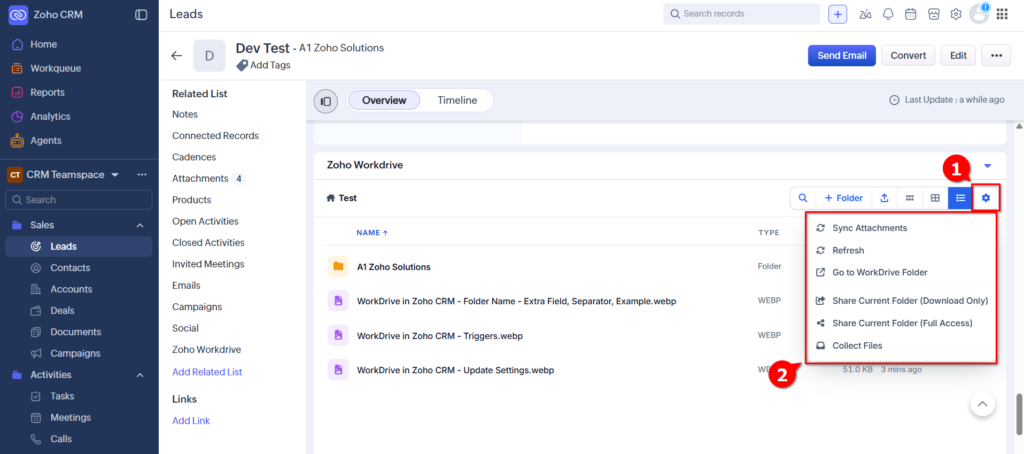Expand the CRM Teamspace dropdown
The width and height of the screenshot is (1024, 454).
pos(116,175)
